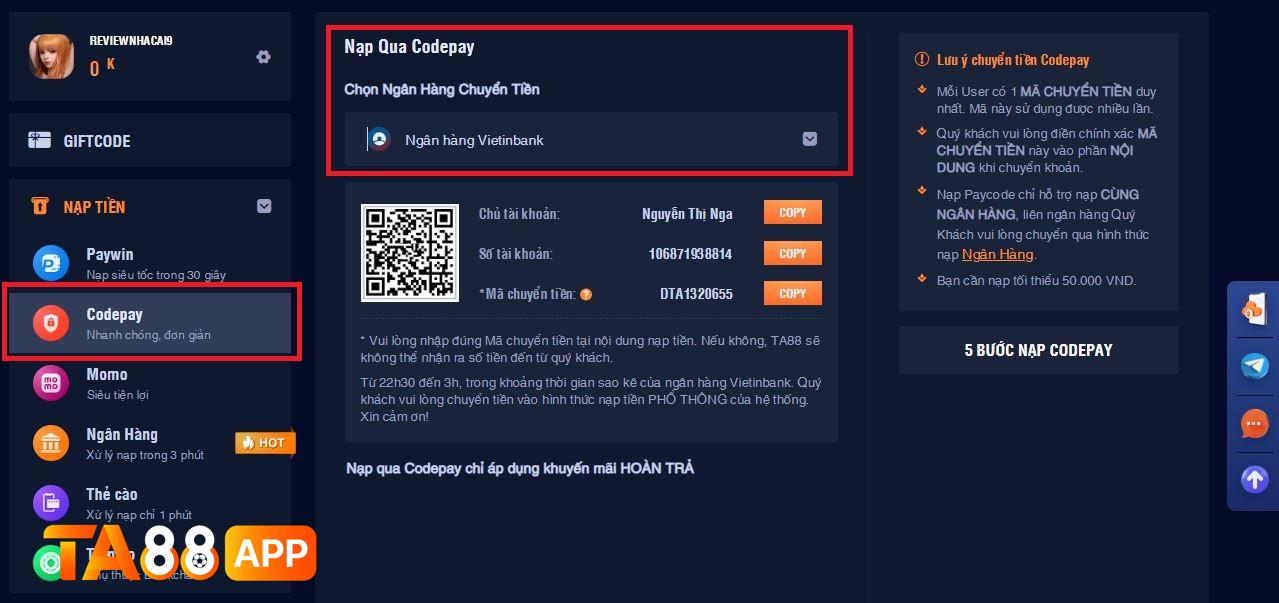1279x603 pixels.
Task: Copy the account holder name Nguyễn Thị Nga
Action: tap(793, 213)
